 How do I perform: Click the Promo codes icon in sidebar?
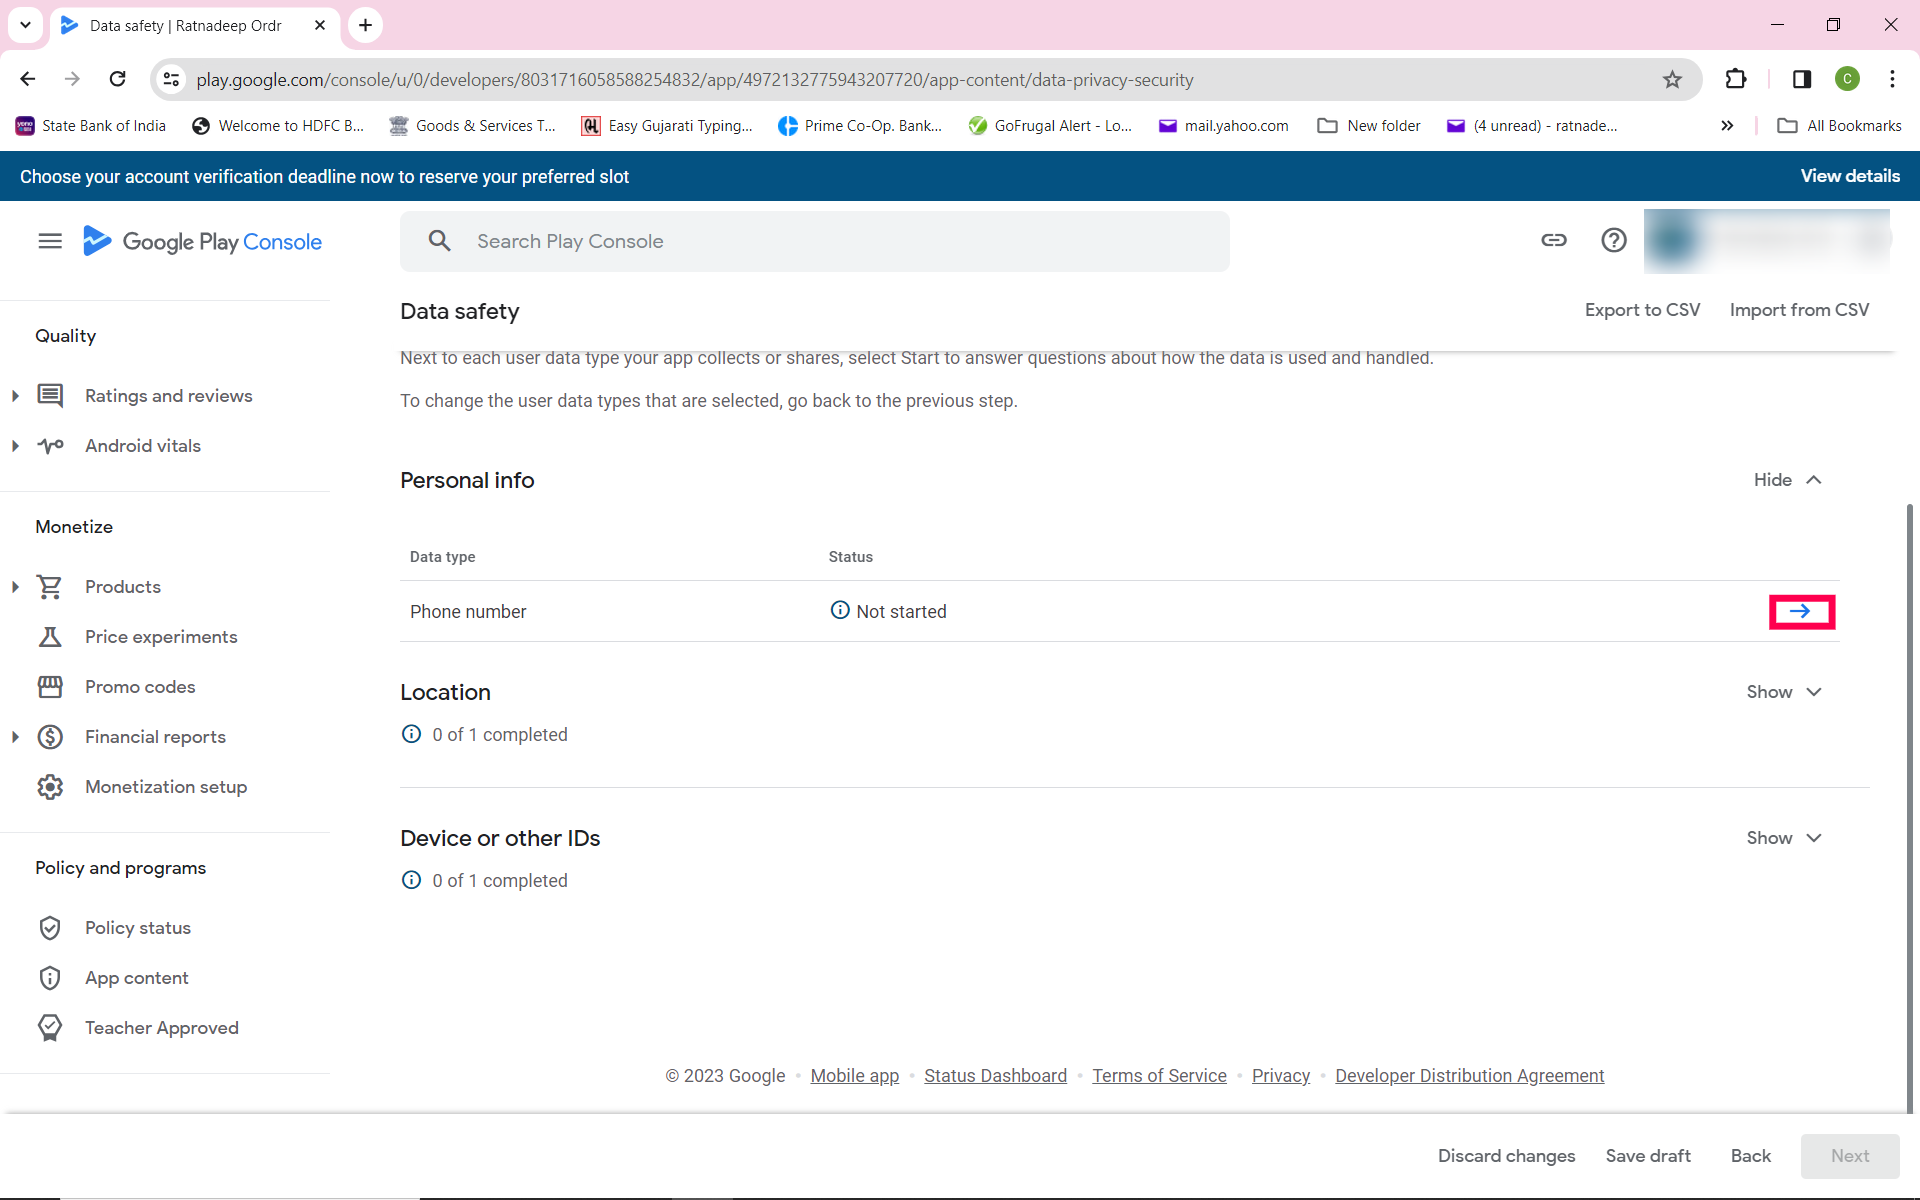point(50,687)
